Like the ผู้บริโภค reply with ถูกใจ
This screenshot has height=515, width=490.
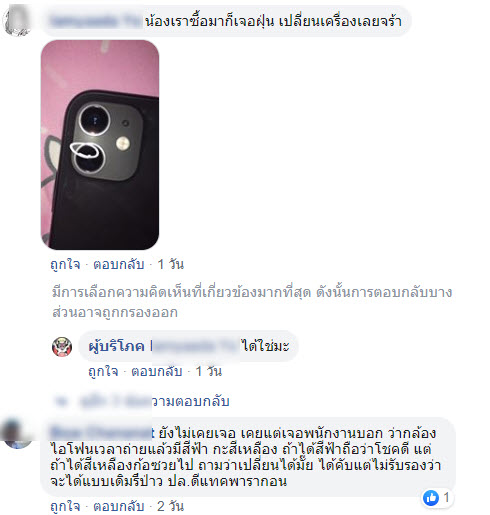[103, 371]
